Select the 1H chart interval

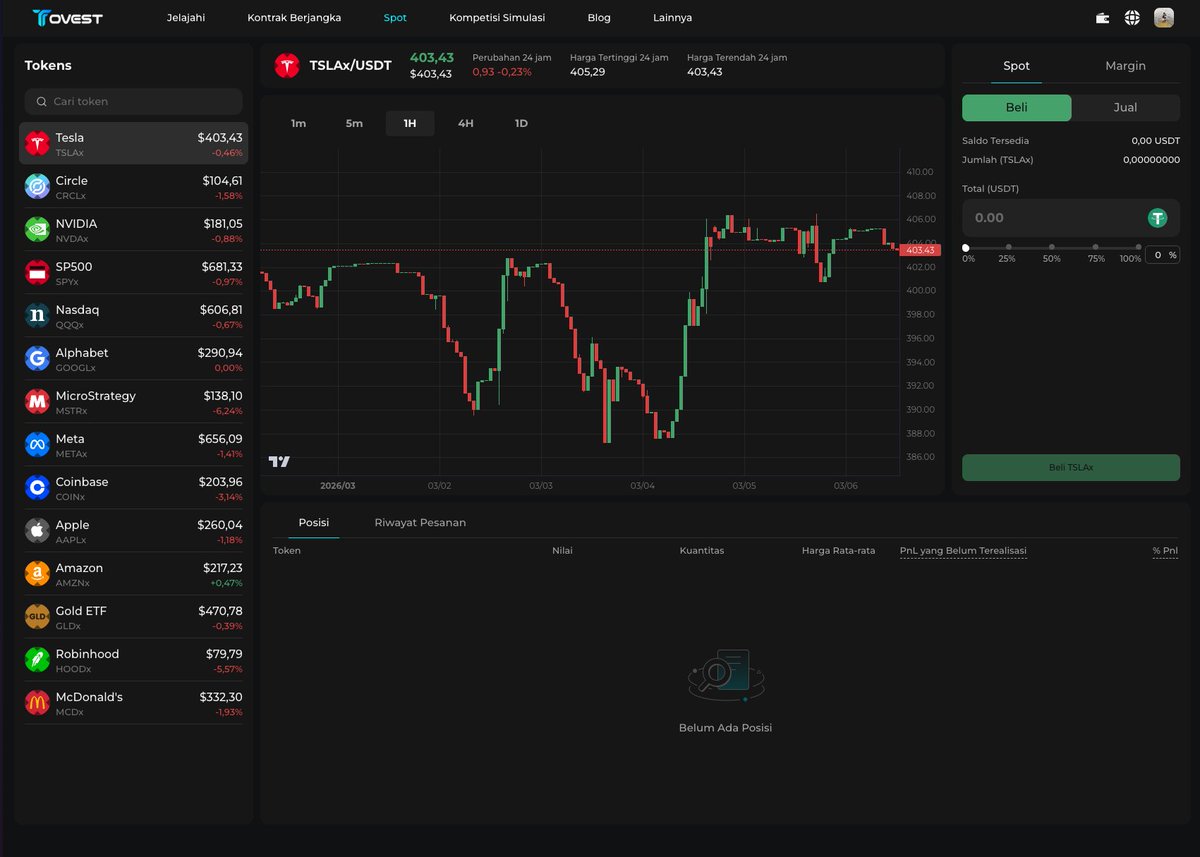coord(410,124)
